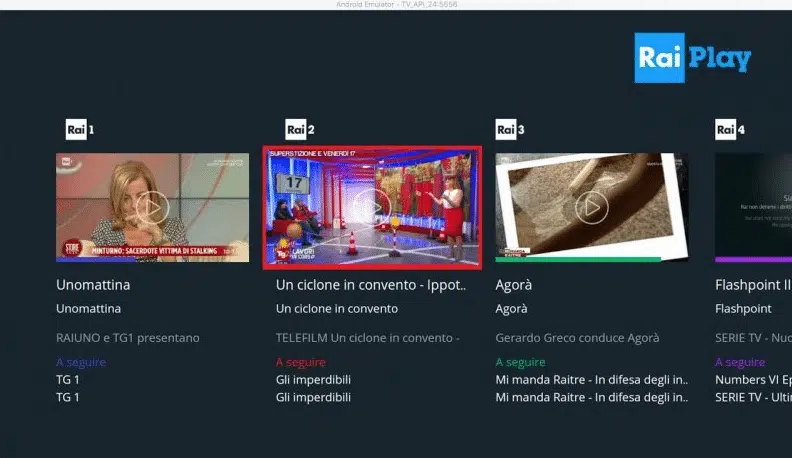792x458 pixels.
Task: Click purple 'A seguire' under Rai 4
Action: [x=740, y=362]
